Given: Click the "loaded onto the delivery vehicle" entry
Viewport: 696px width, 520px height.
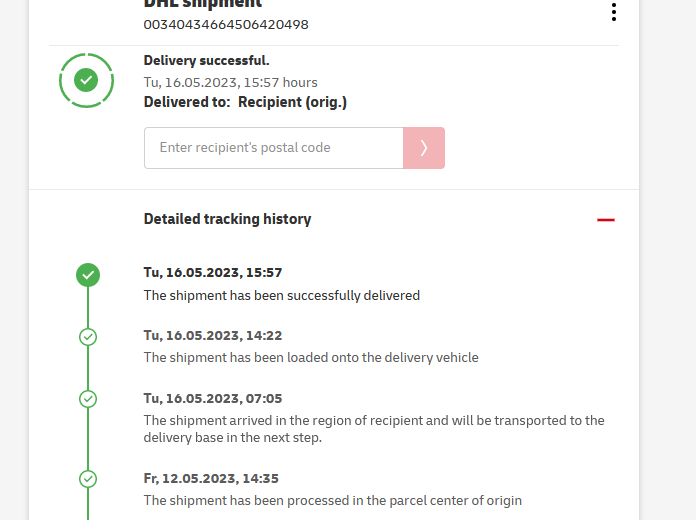Looking at the screenshot, I should point(311,358).
